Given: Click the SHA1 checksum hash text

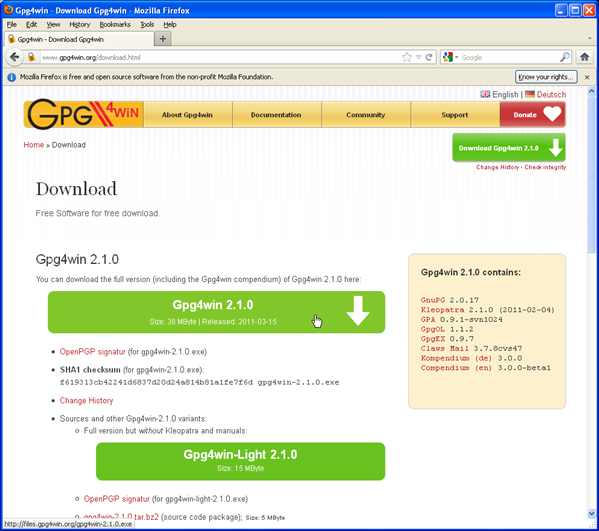Looking at the screenshot, I should tap(156, 382).
